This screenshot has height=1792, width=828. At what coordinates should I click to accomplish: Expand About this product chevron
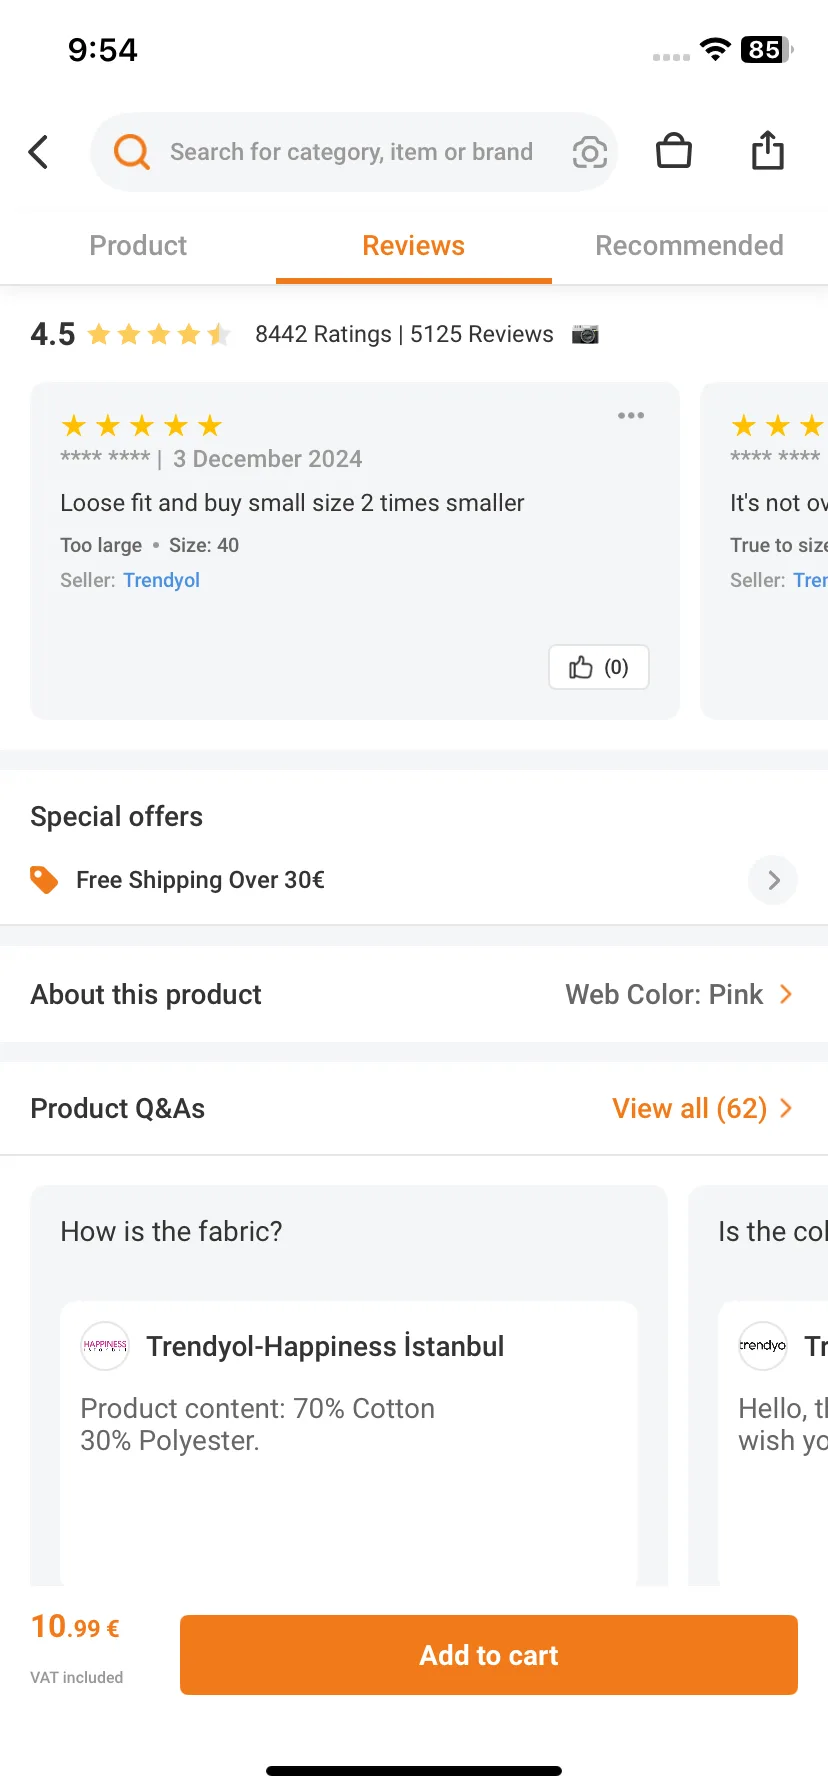(x=786, y=994)
